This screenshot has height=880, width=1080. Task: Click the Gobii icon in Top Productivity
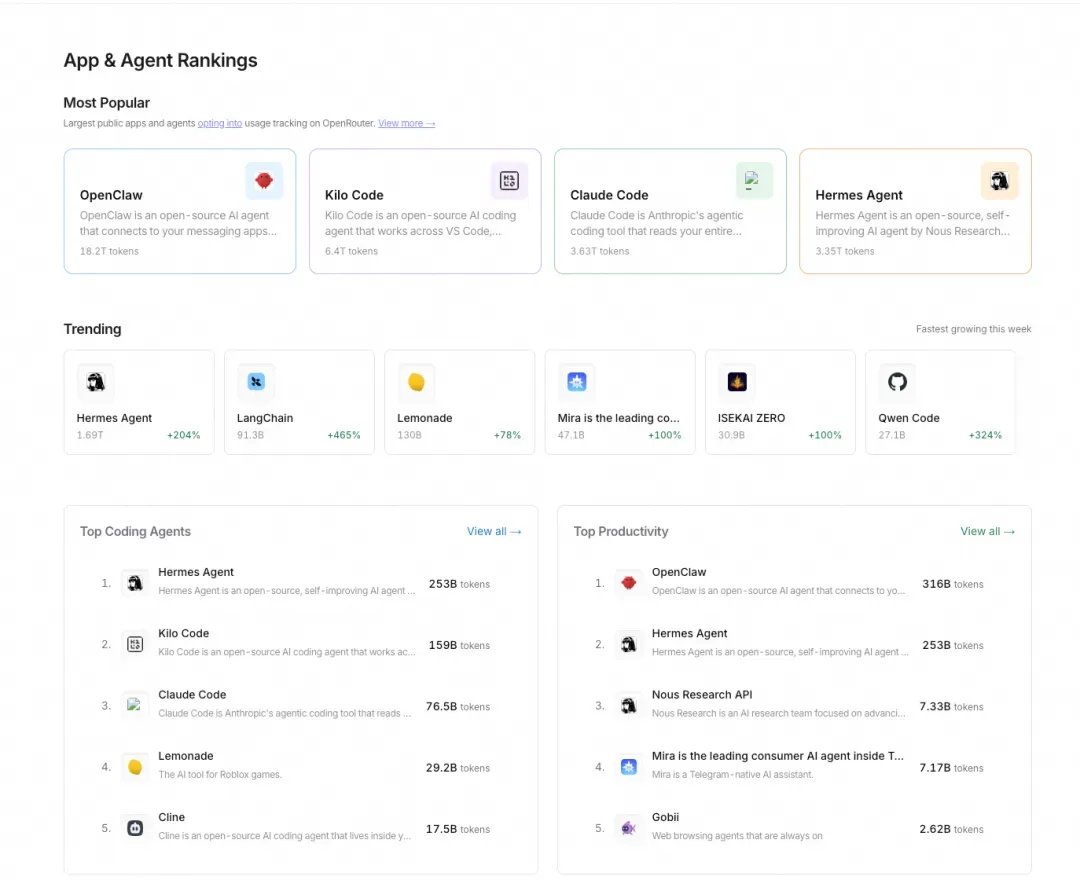pyautogui.click(x=628, y=827)
